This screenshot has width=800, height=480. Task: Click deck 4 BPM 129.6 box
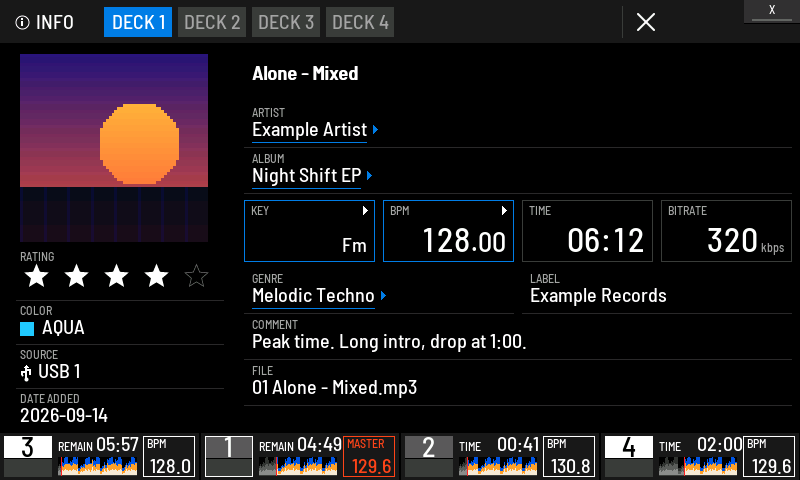point(769,456)
